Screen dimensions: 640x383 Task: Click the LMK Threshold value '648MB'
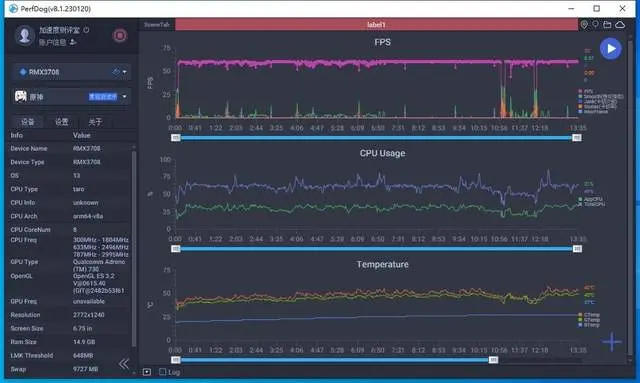pos(83,356)
